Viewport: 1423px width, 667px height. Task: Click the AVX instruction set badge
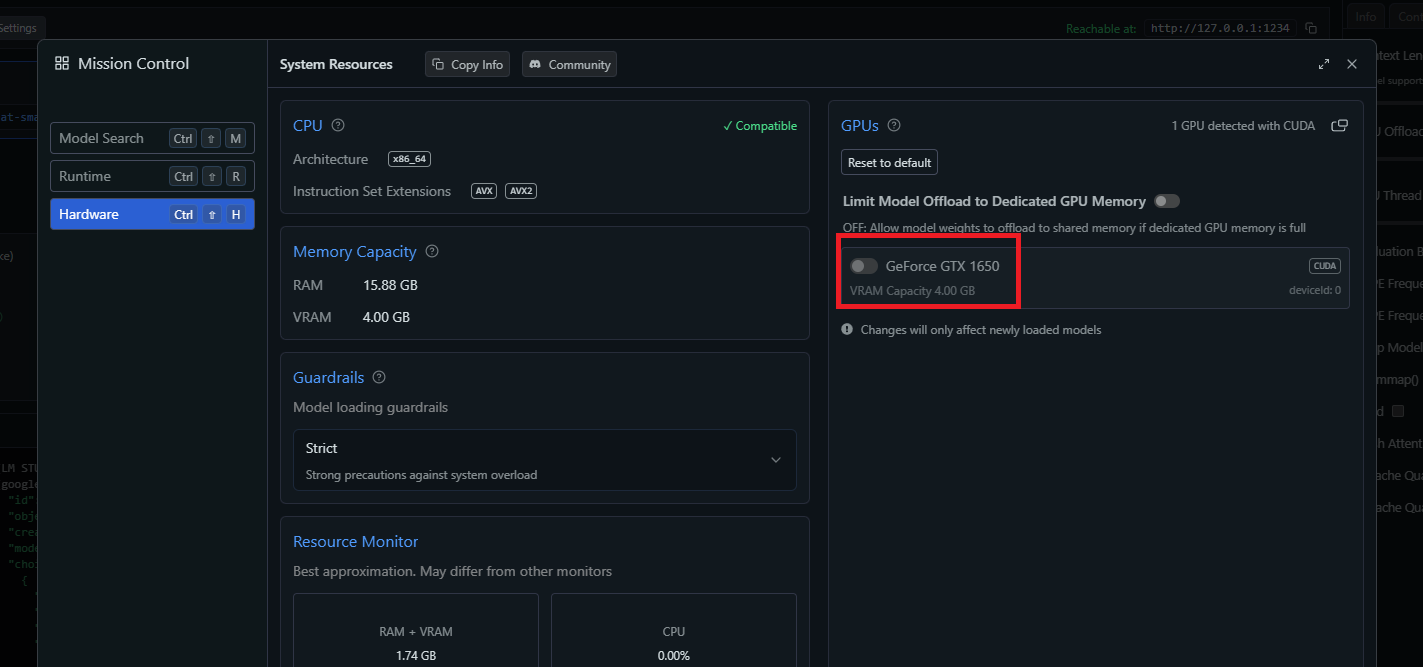click(484, 191)
